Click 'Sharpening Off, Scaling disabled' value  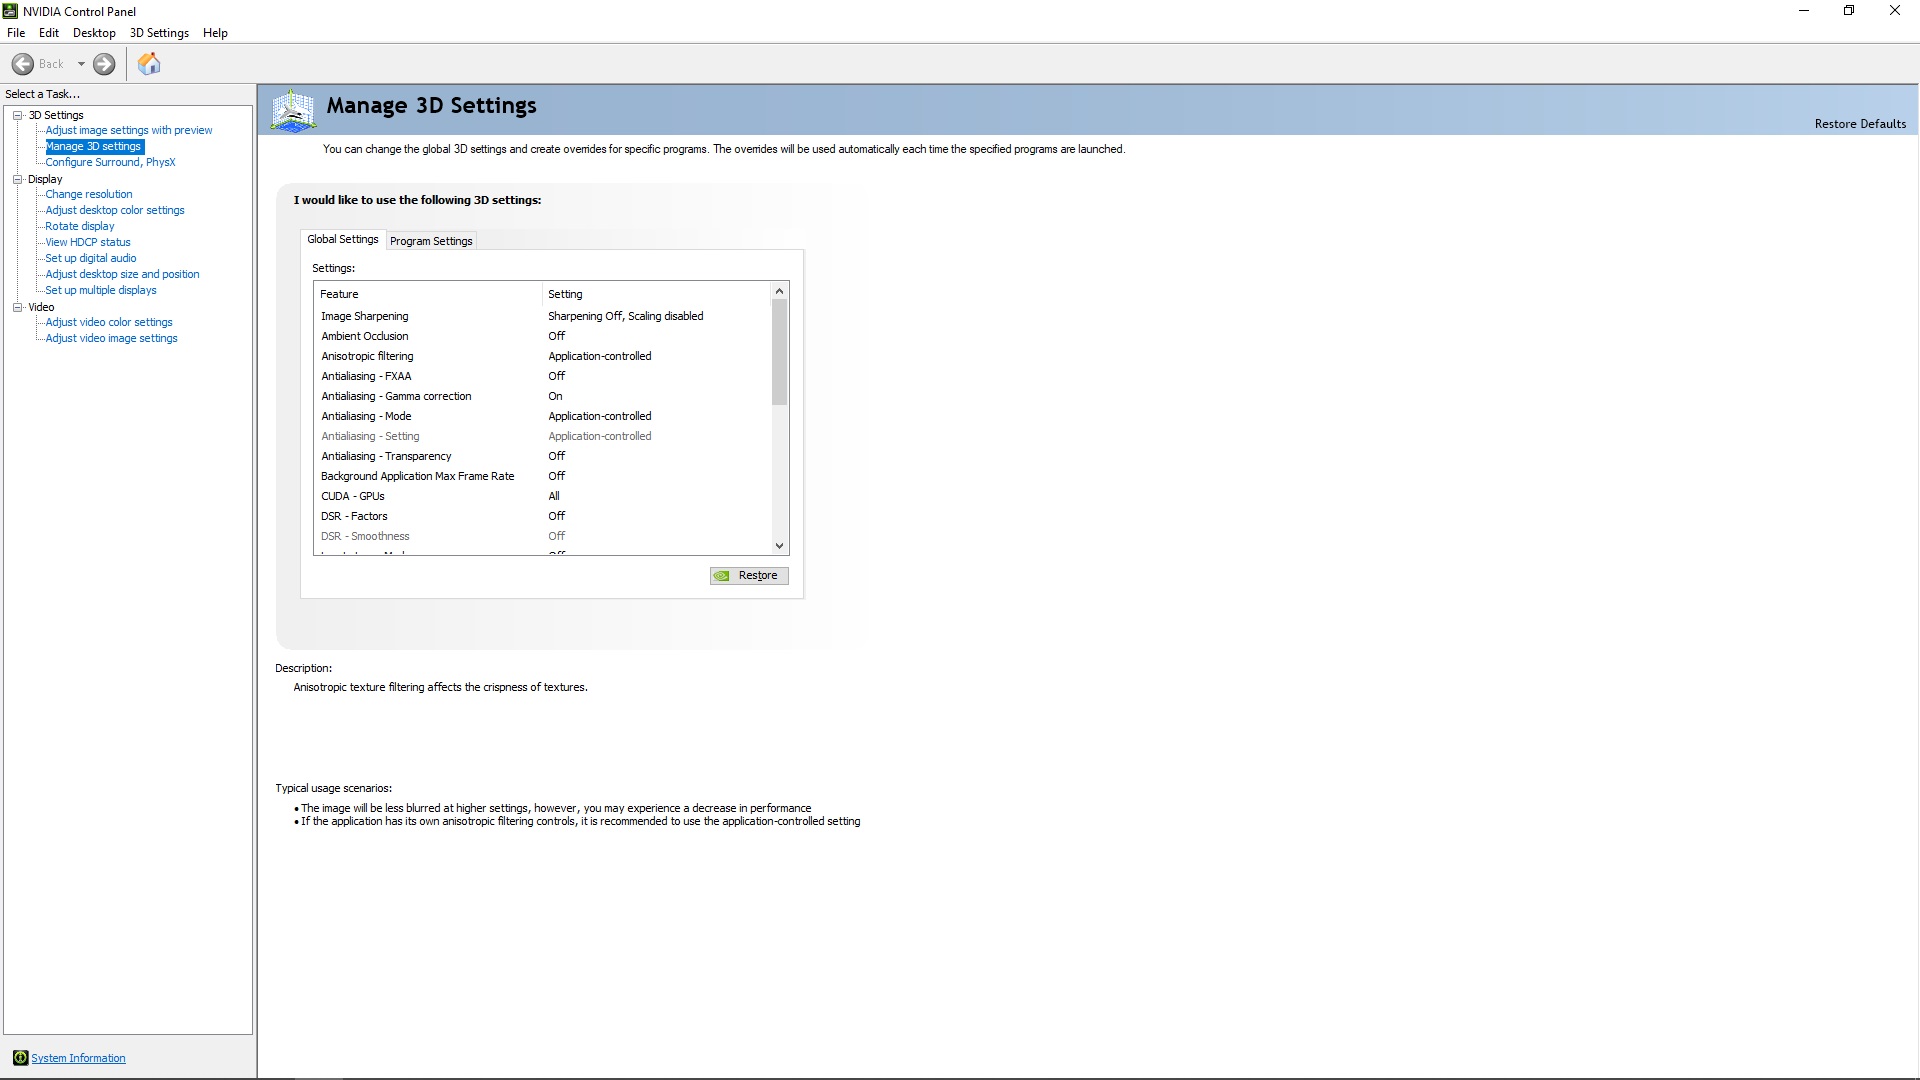click(x=626, y=316)
